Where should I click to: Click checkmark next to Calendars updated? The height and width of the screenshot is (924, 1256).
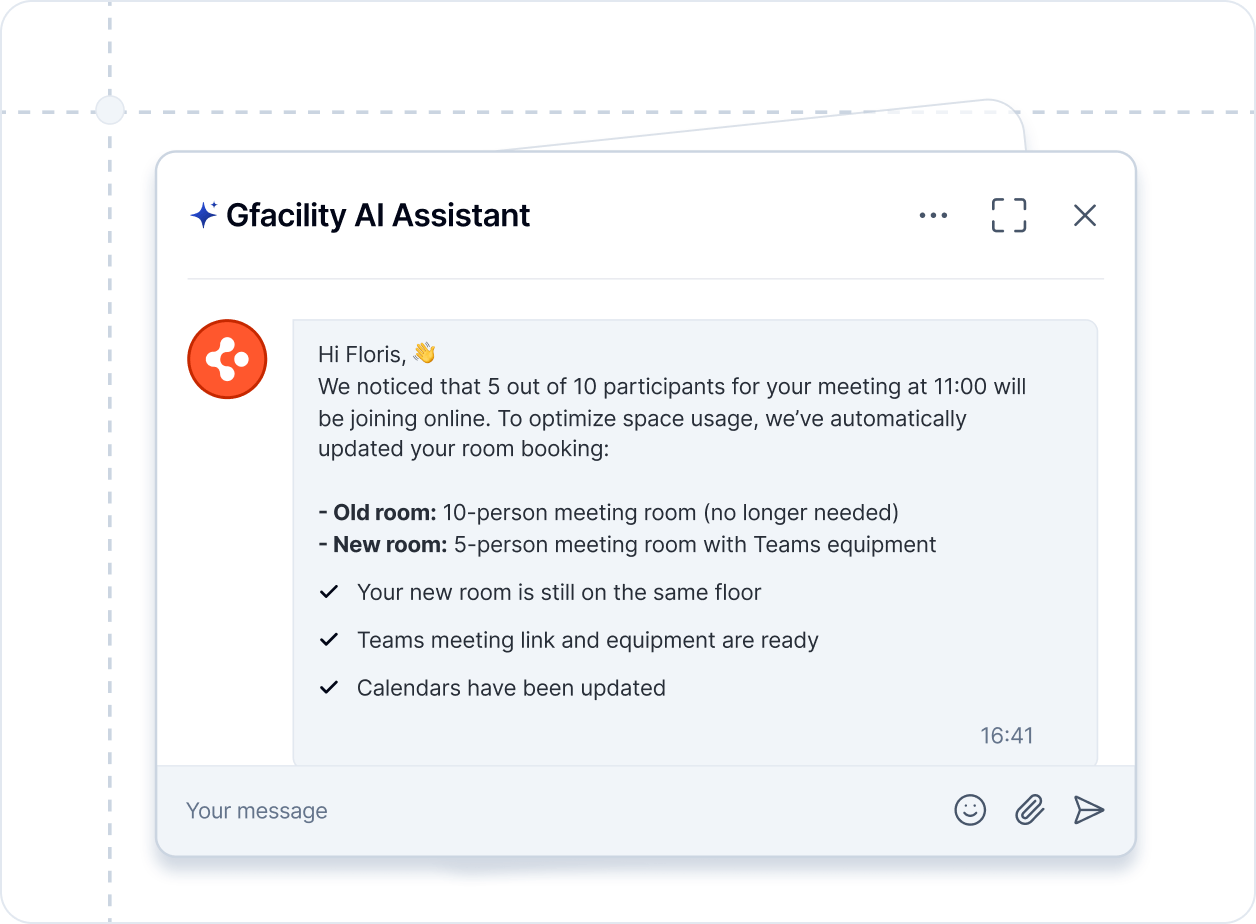tap(328, 688)
